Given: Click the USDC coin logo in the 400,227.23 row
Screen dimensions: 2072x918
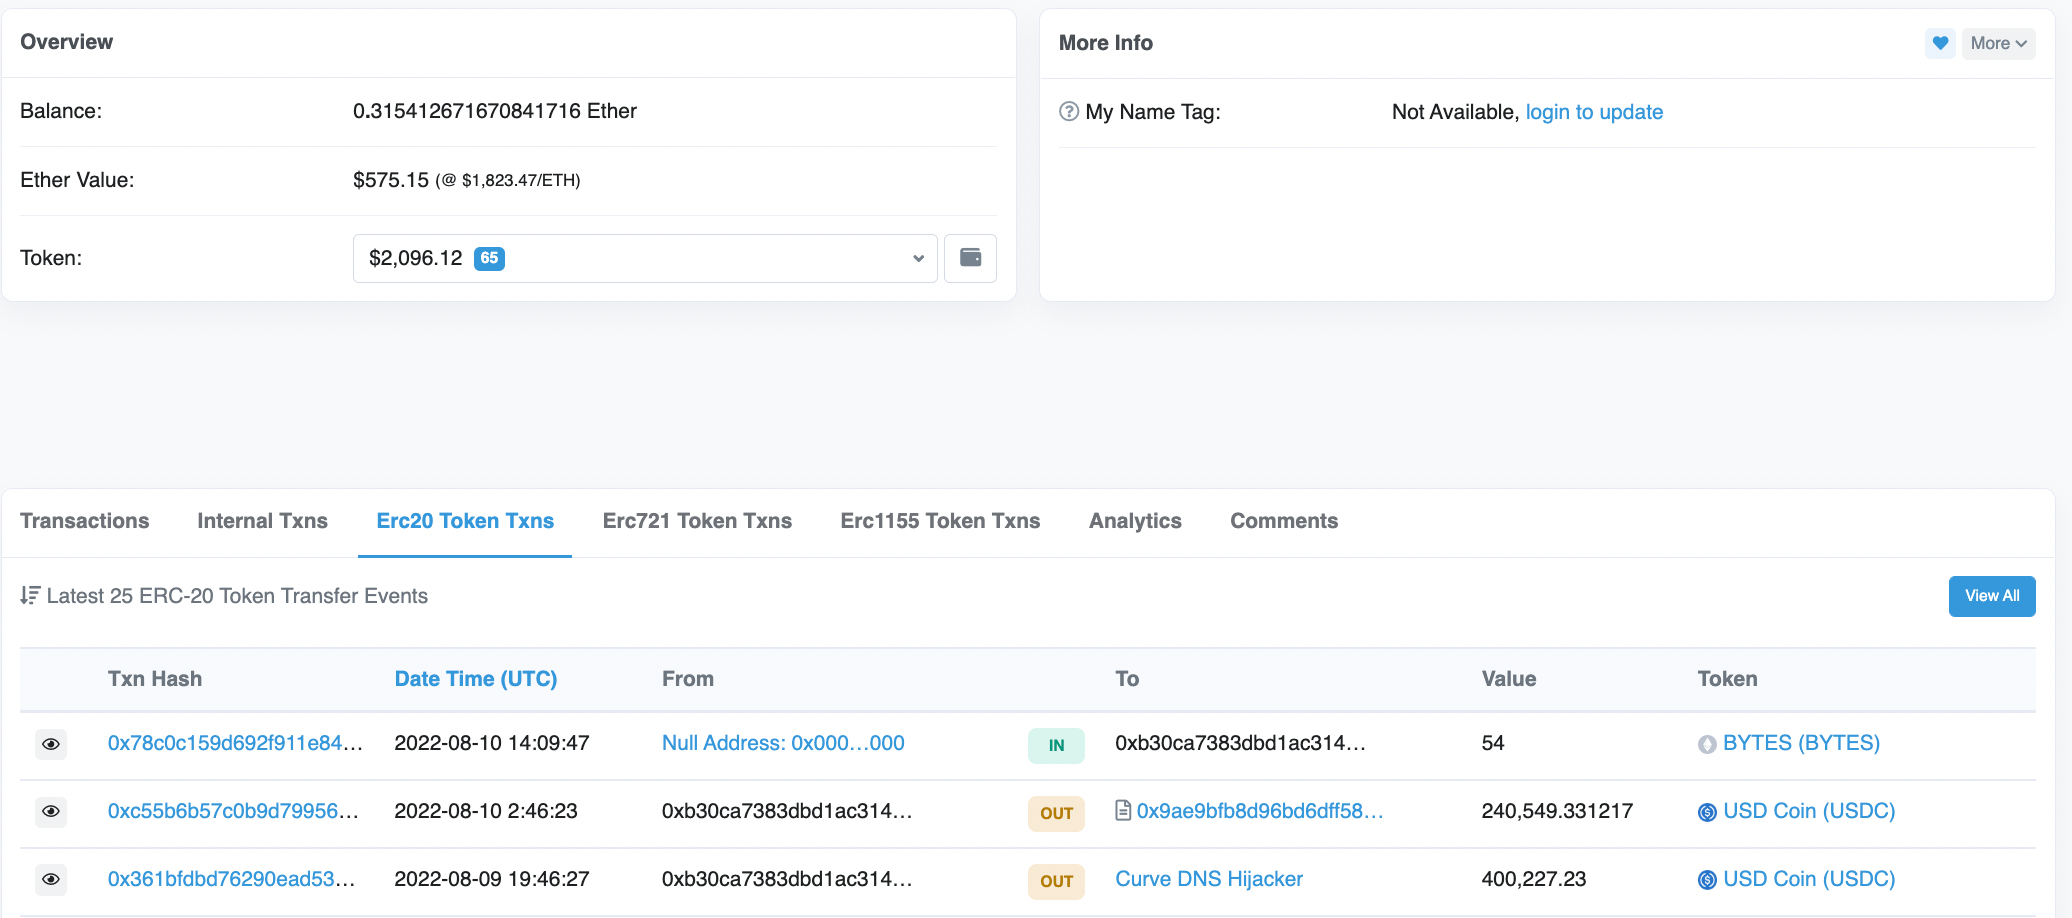Looking at the screenshot, I should 1707,880.
